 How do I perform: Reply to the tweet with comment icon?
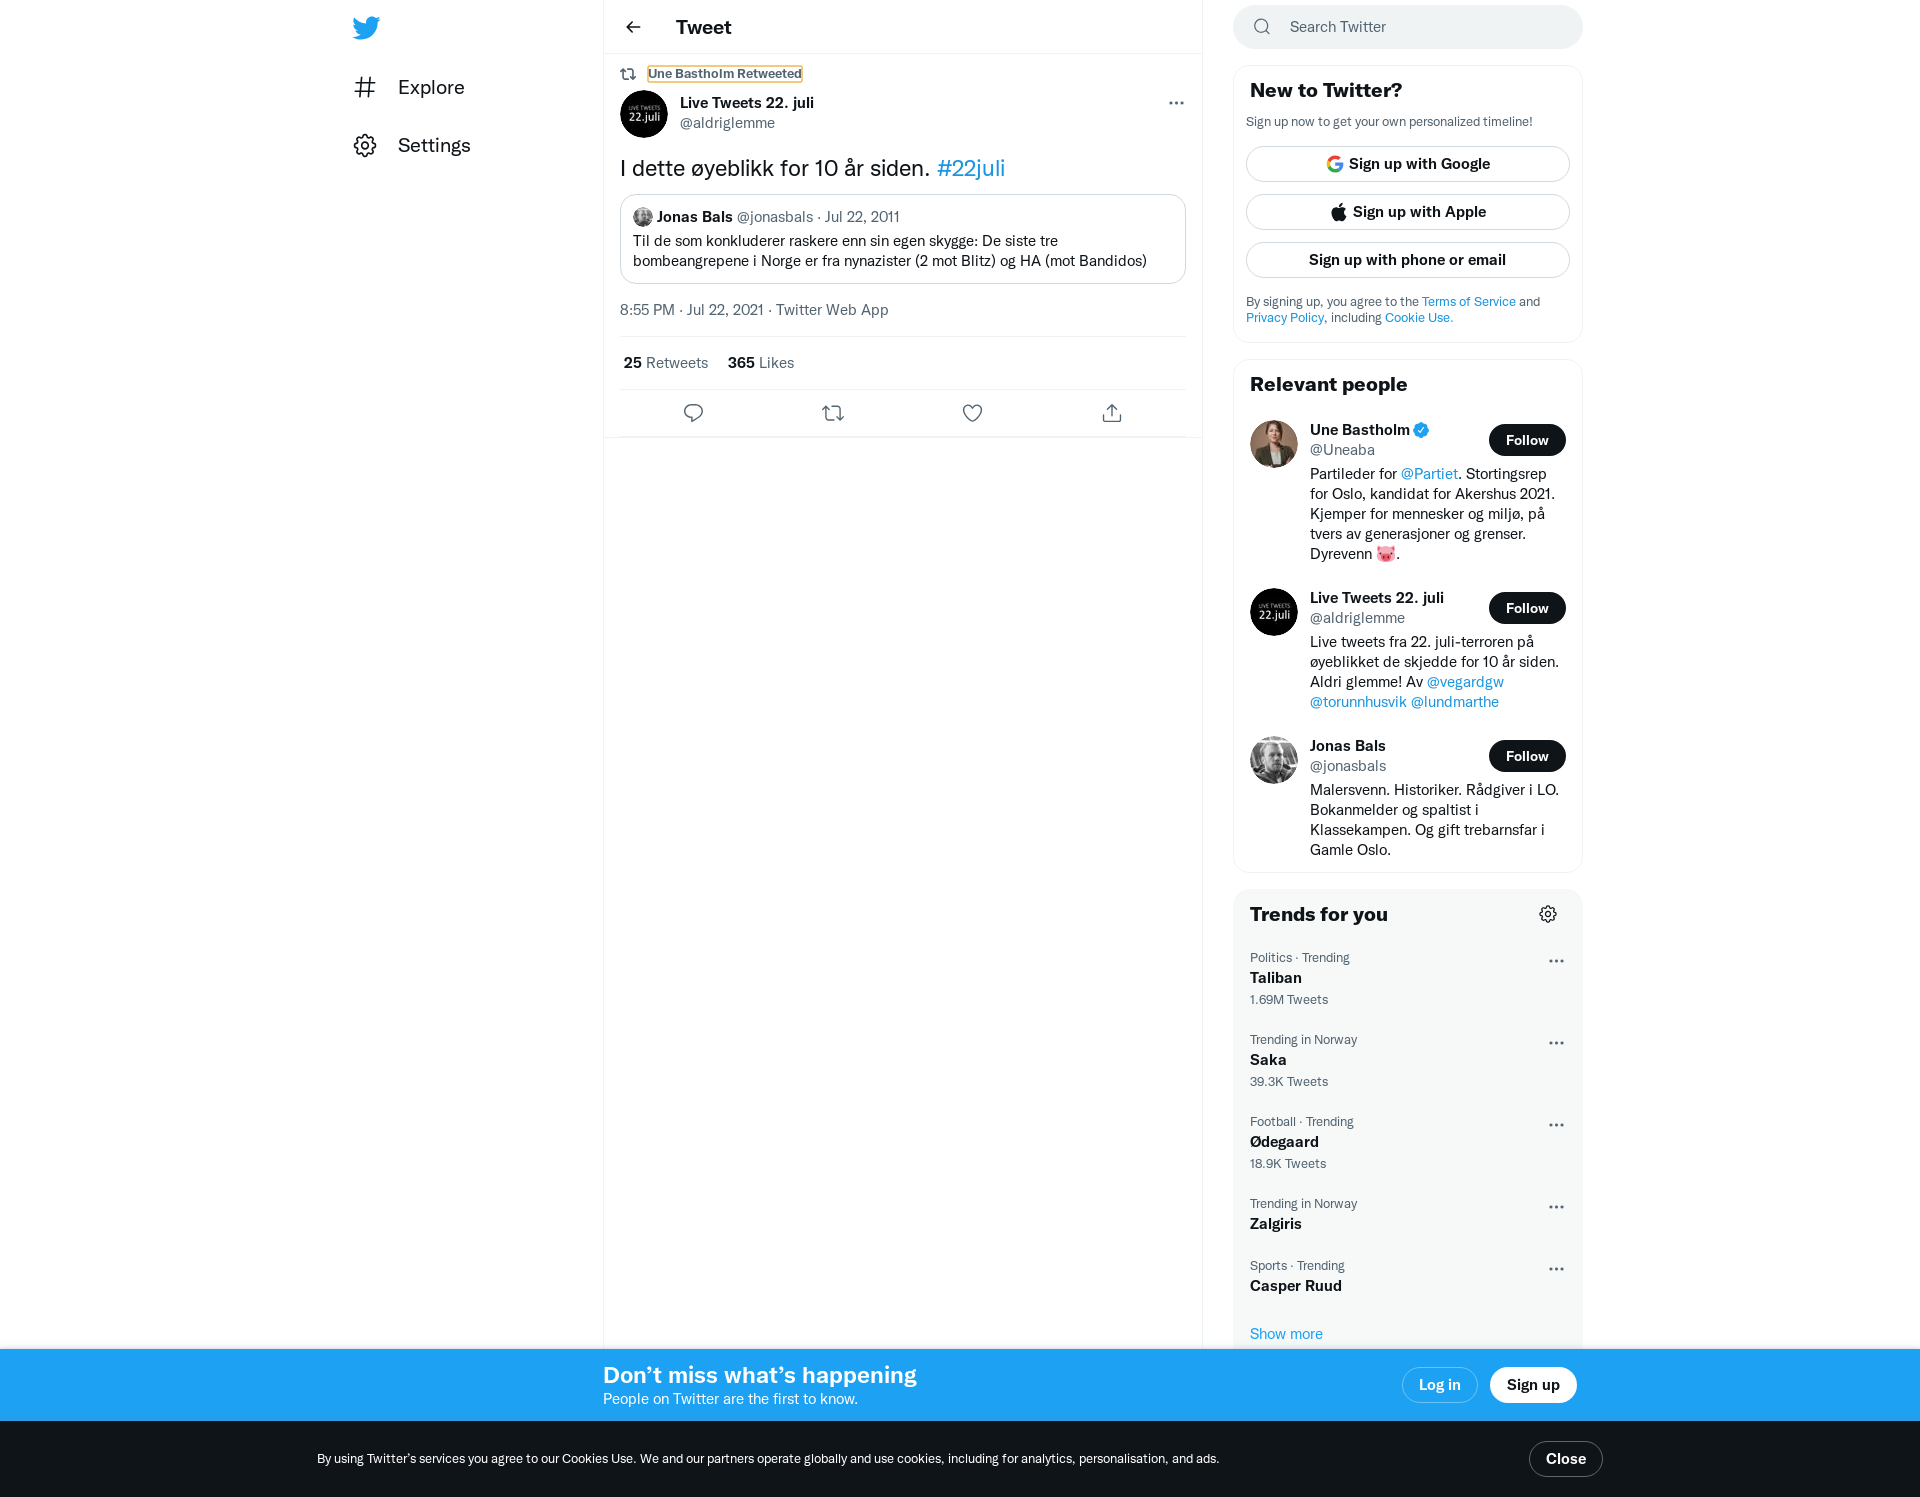tap(693, 413)
